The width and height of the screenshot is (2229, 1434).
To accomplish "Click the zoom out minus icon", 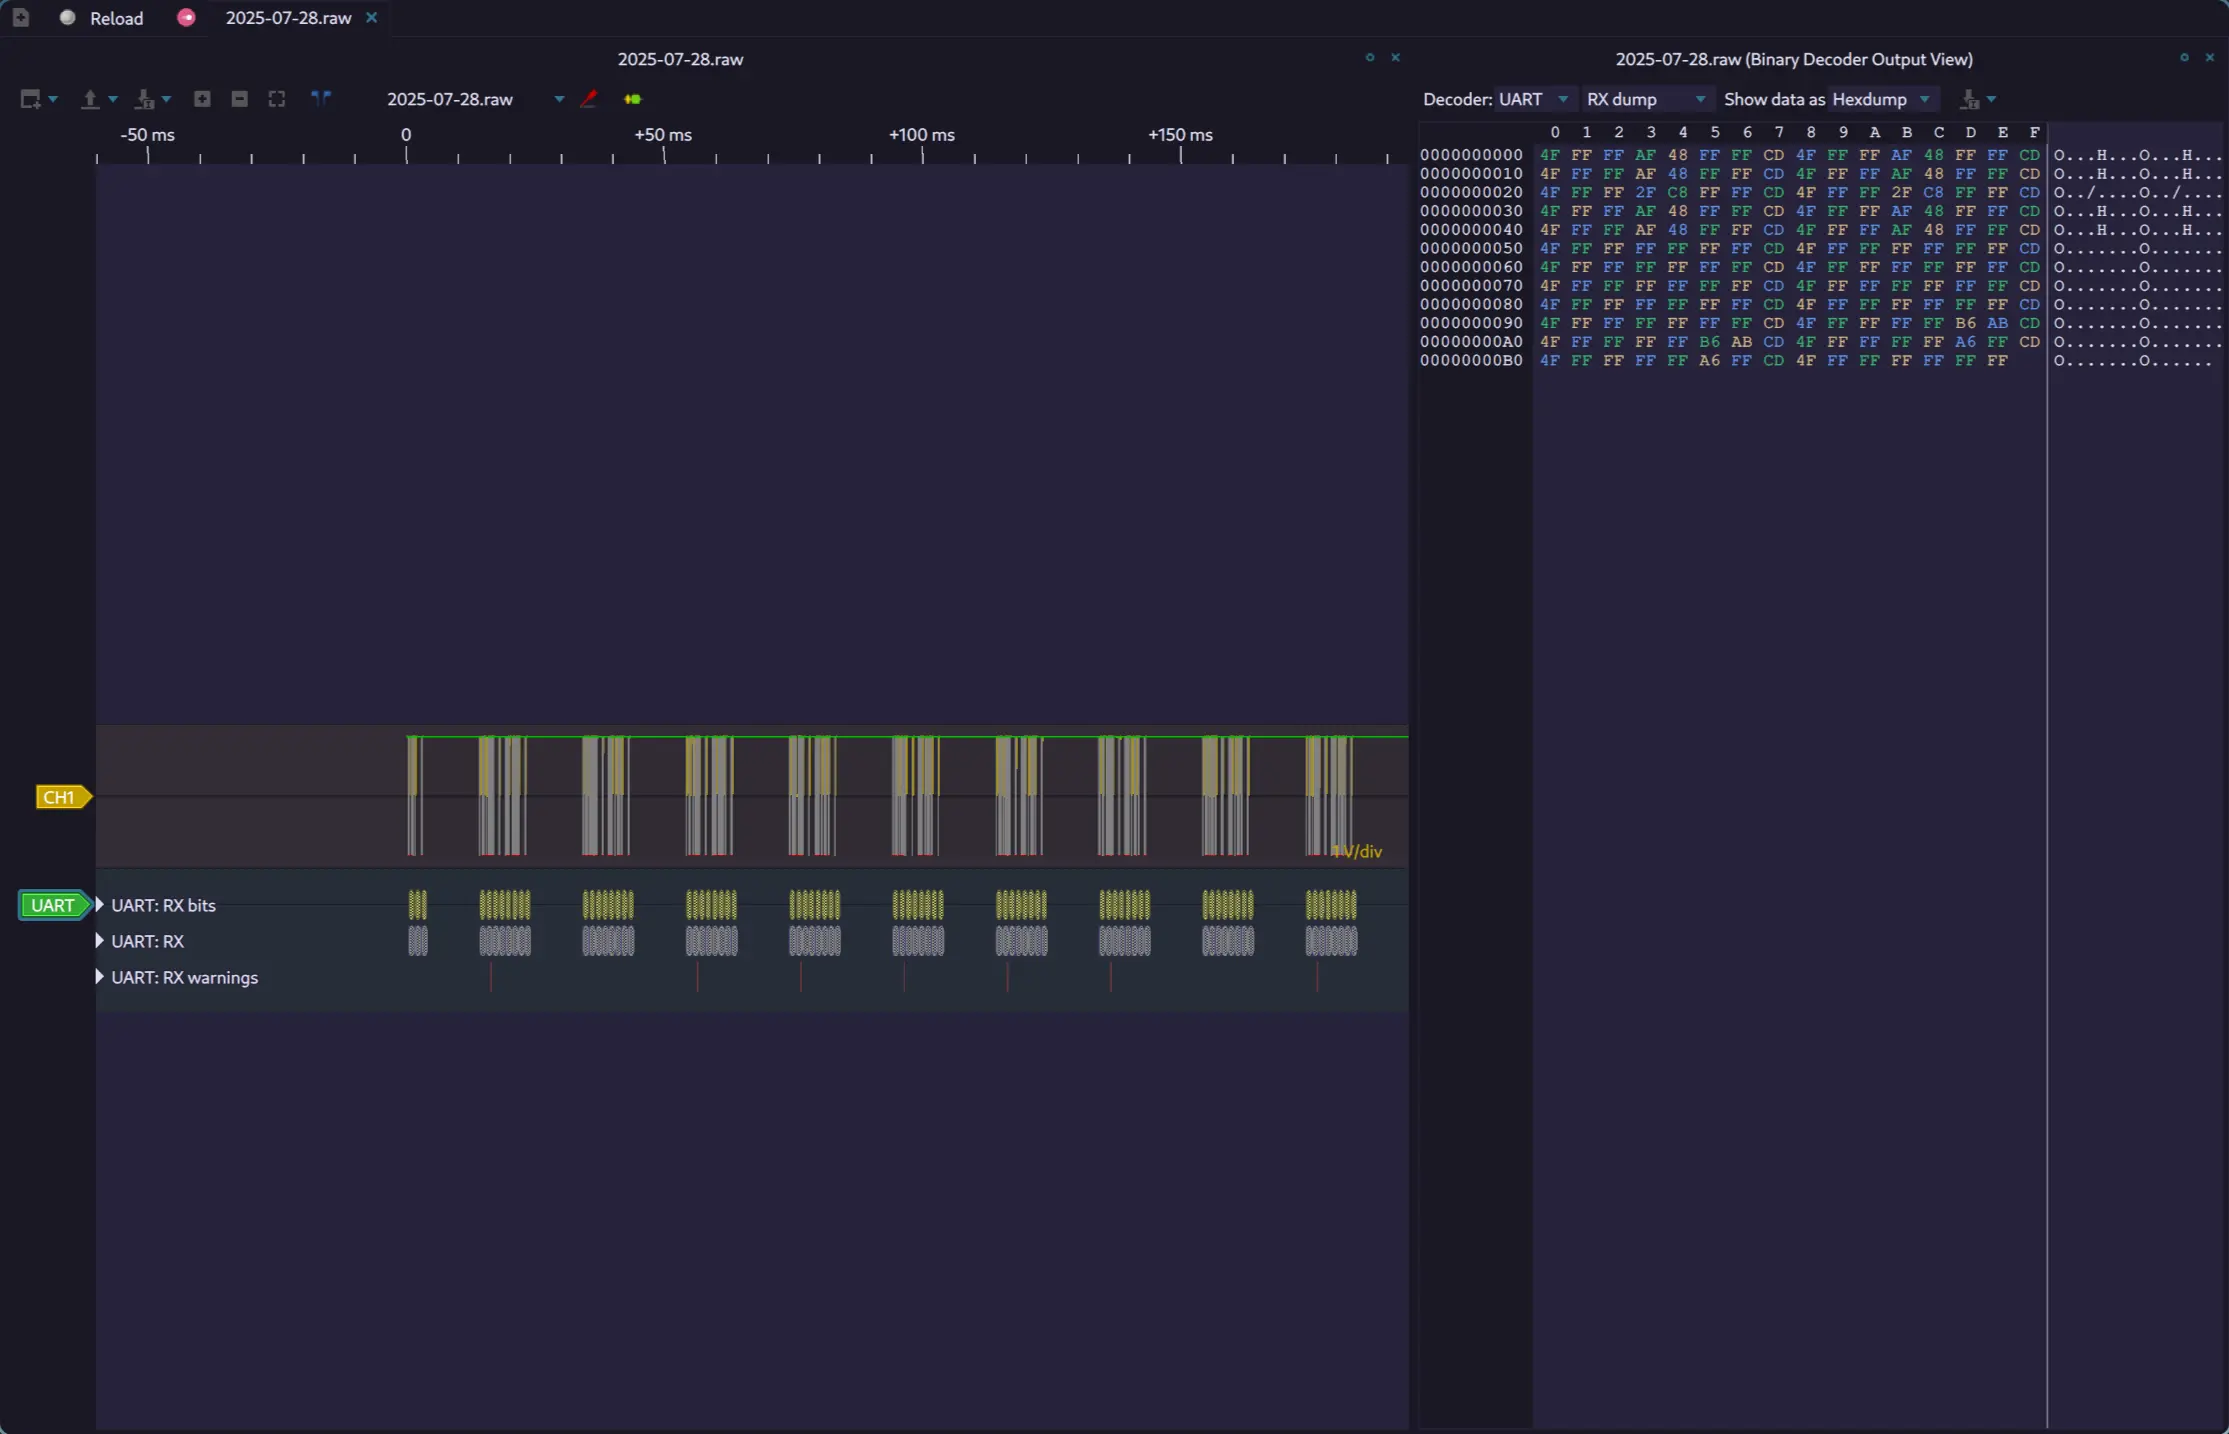I will [239, 99].
